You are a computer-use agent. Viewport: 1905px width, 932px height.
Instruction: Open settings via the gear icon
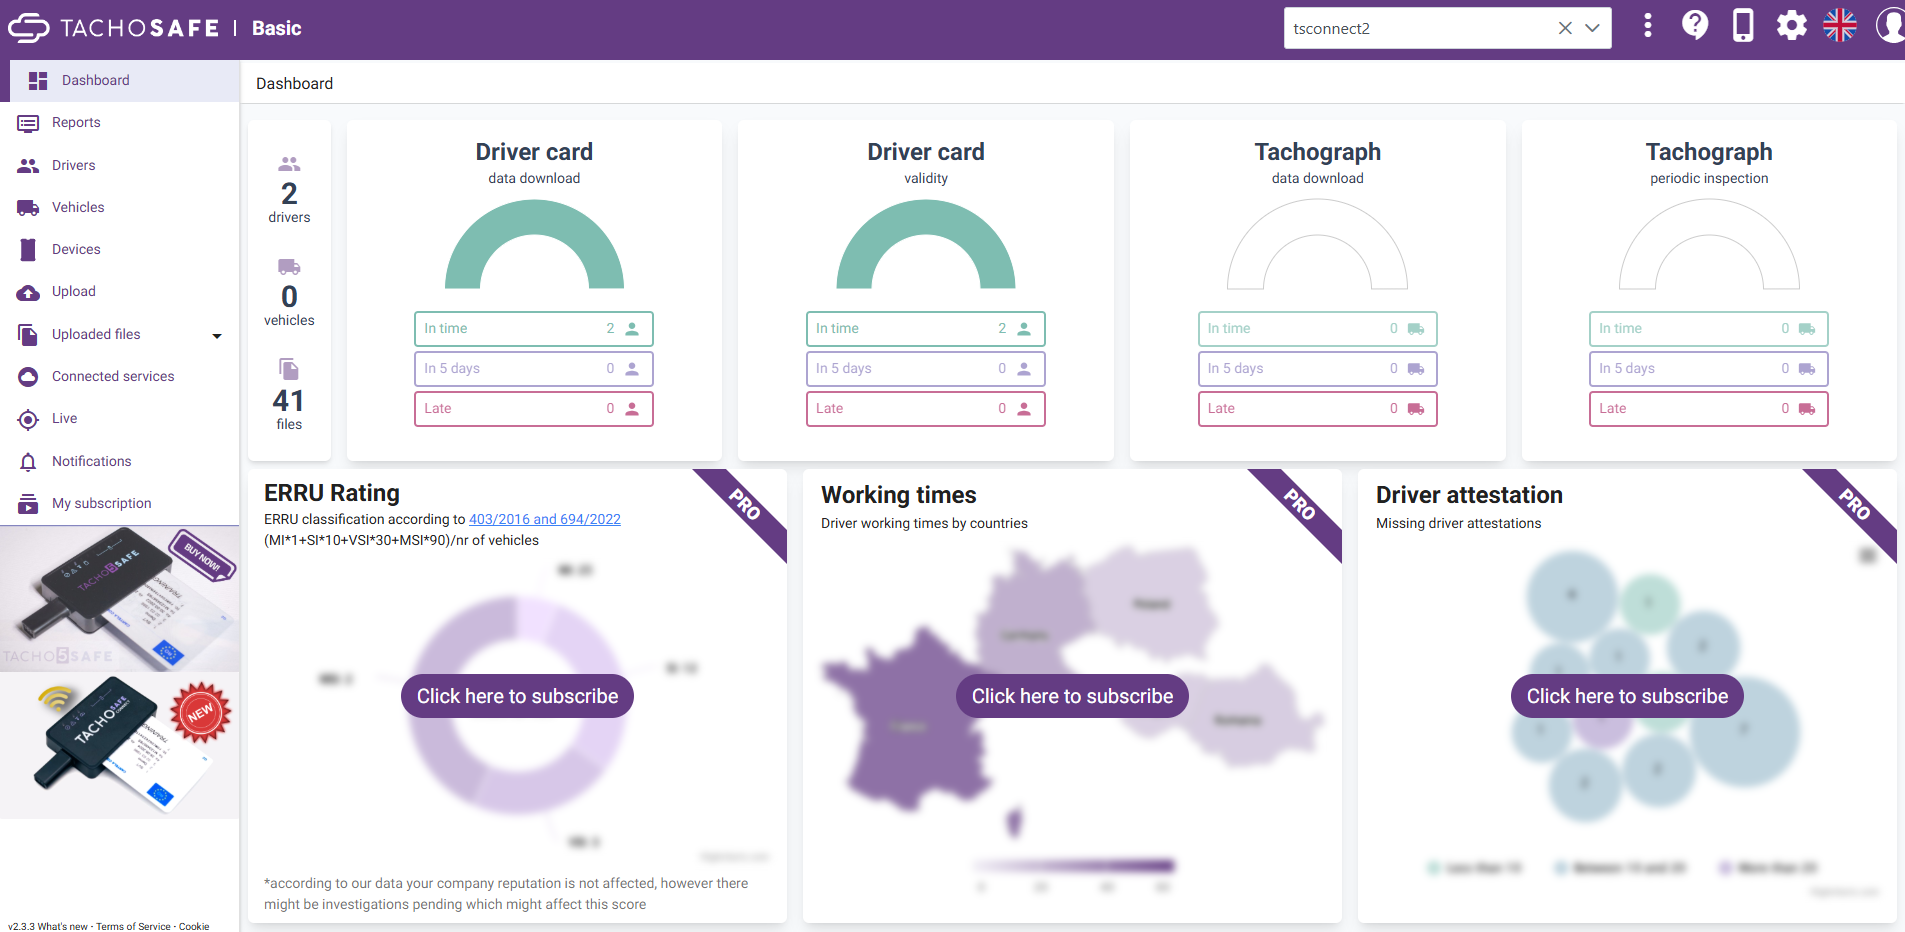[1792, 26]
